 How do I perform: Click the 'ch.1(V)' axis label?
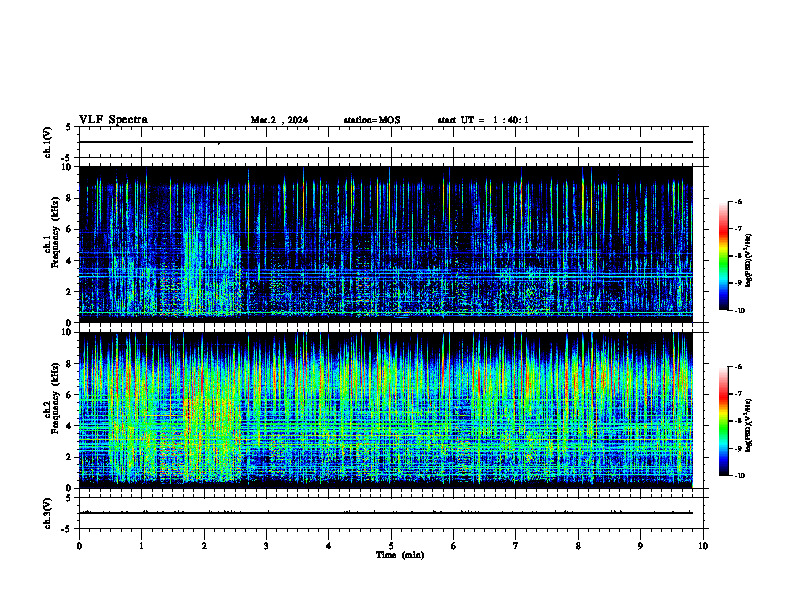(x=47, y=142)
